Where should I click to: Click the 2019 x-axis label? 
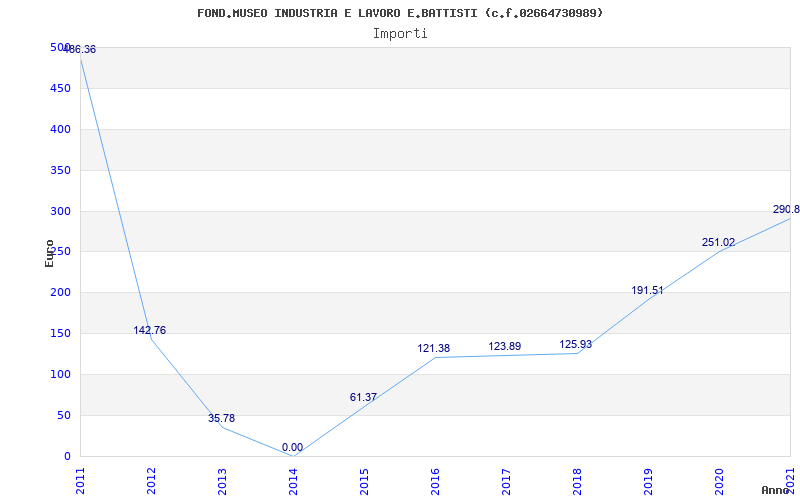(x=648, y=481)
